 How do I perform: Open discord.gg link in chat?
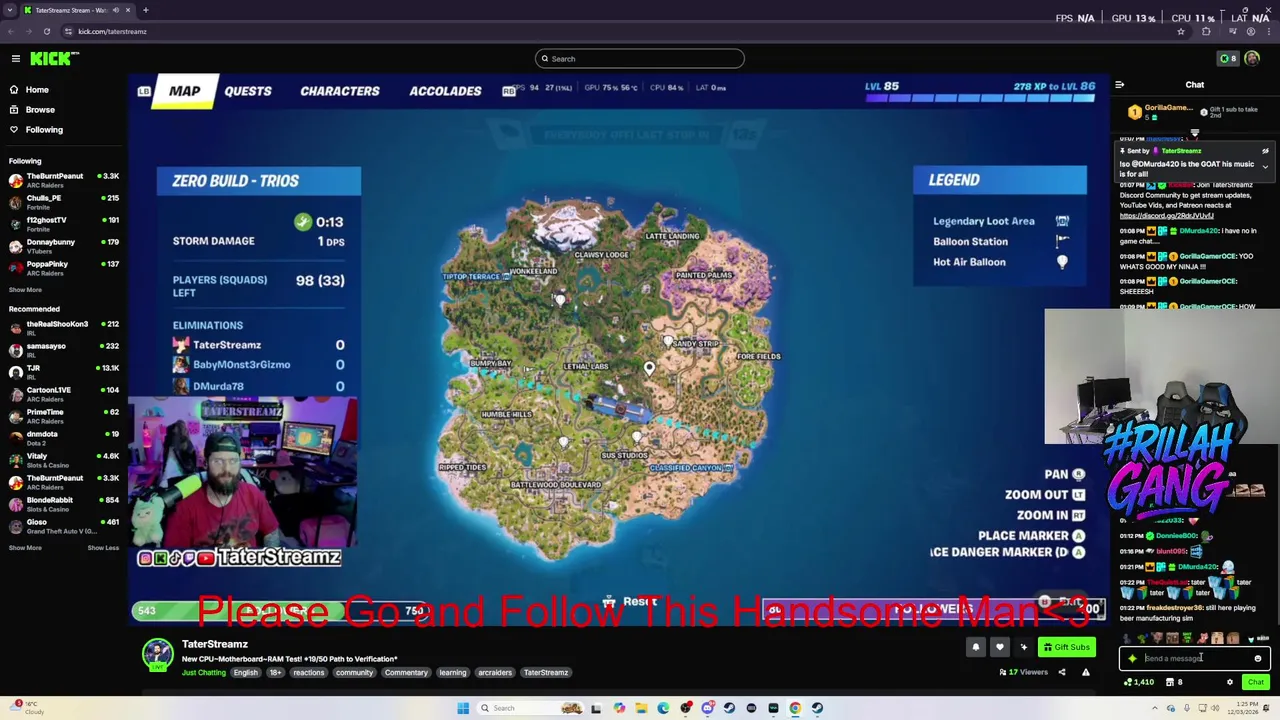coord(1166,216)
